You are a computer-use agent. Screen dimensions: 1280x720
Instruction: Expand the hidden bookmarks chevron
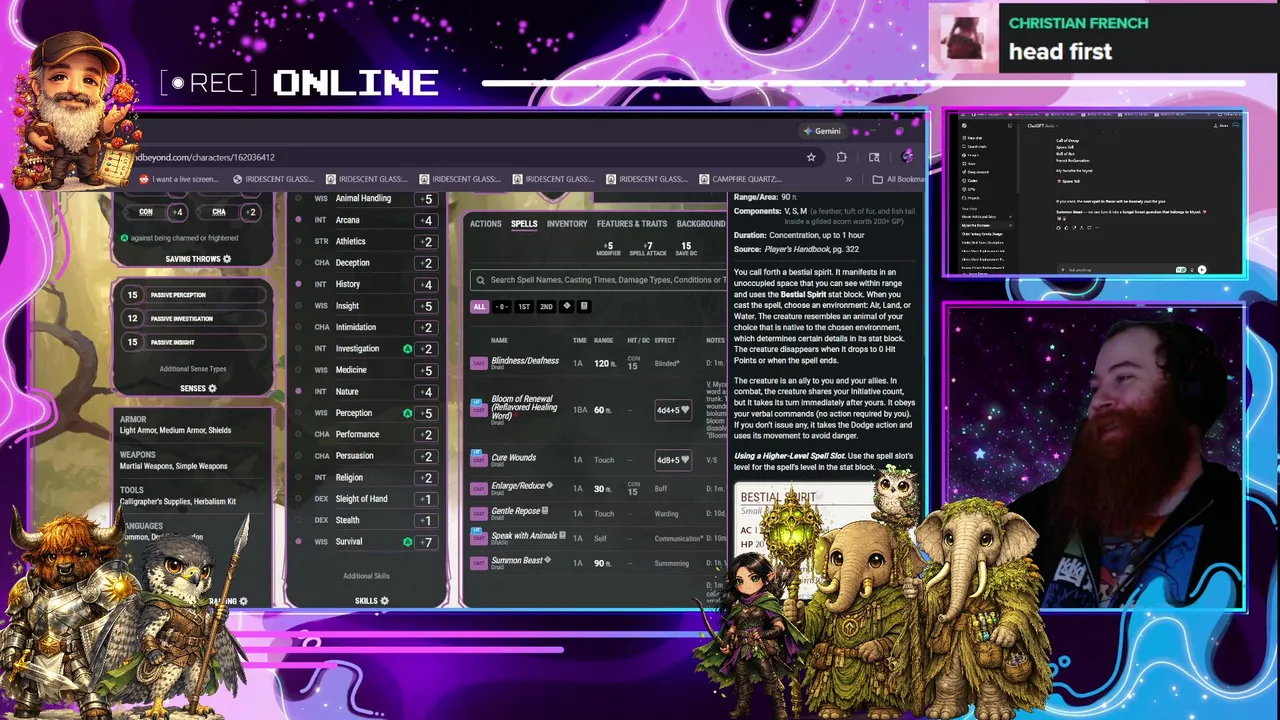[x=849, y=179]
